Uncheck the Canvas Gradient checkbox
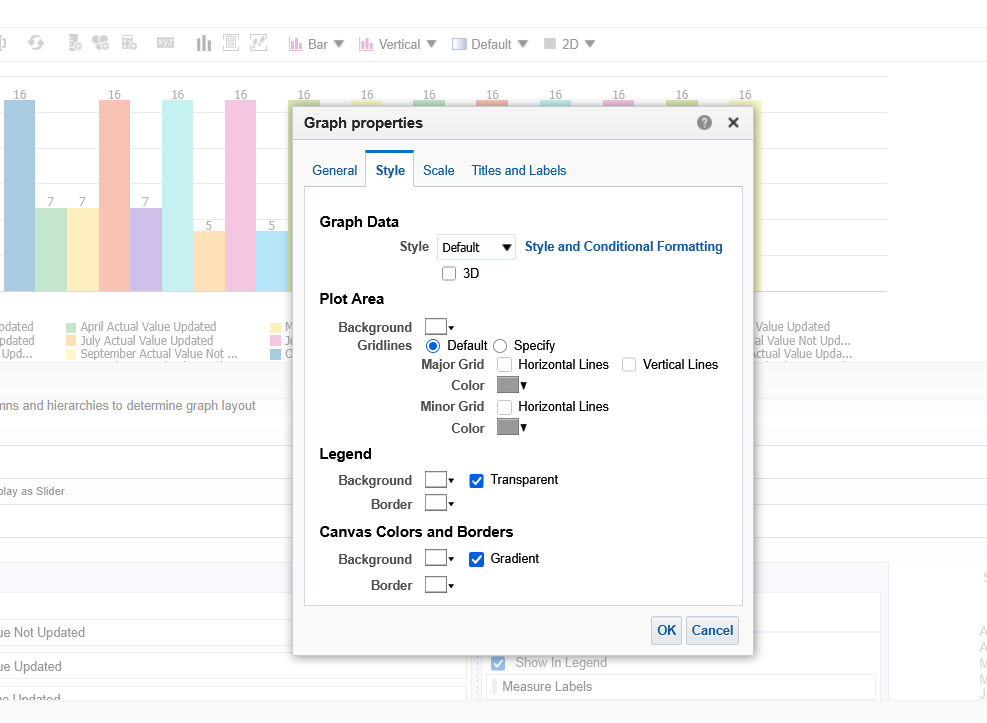This screenshot has height=723, width=987. pos(477,559)
